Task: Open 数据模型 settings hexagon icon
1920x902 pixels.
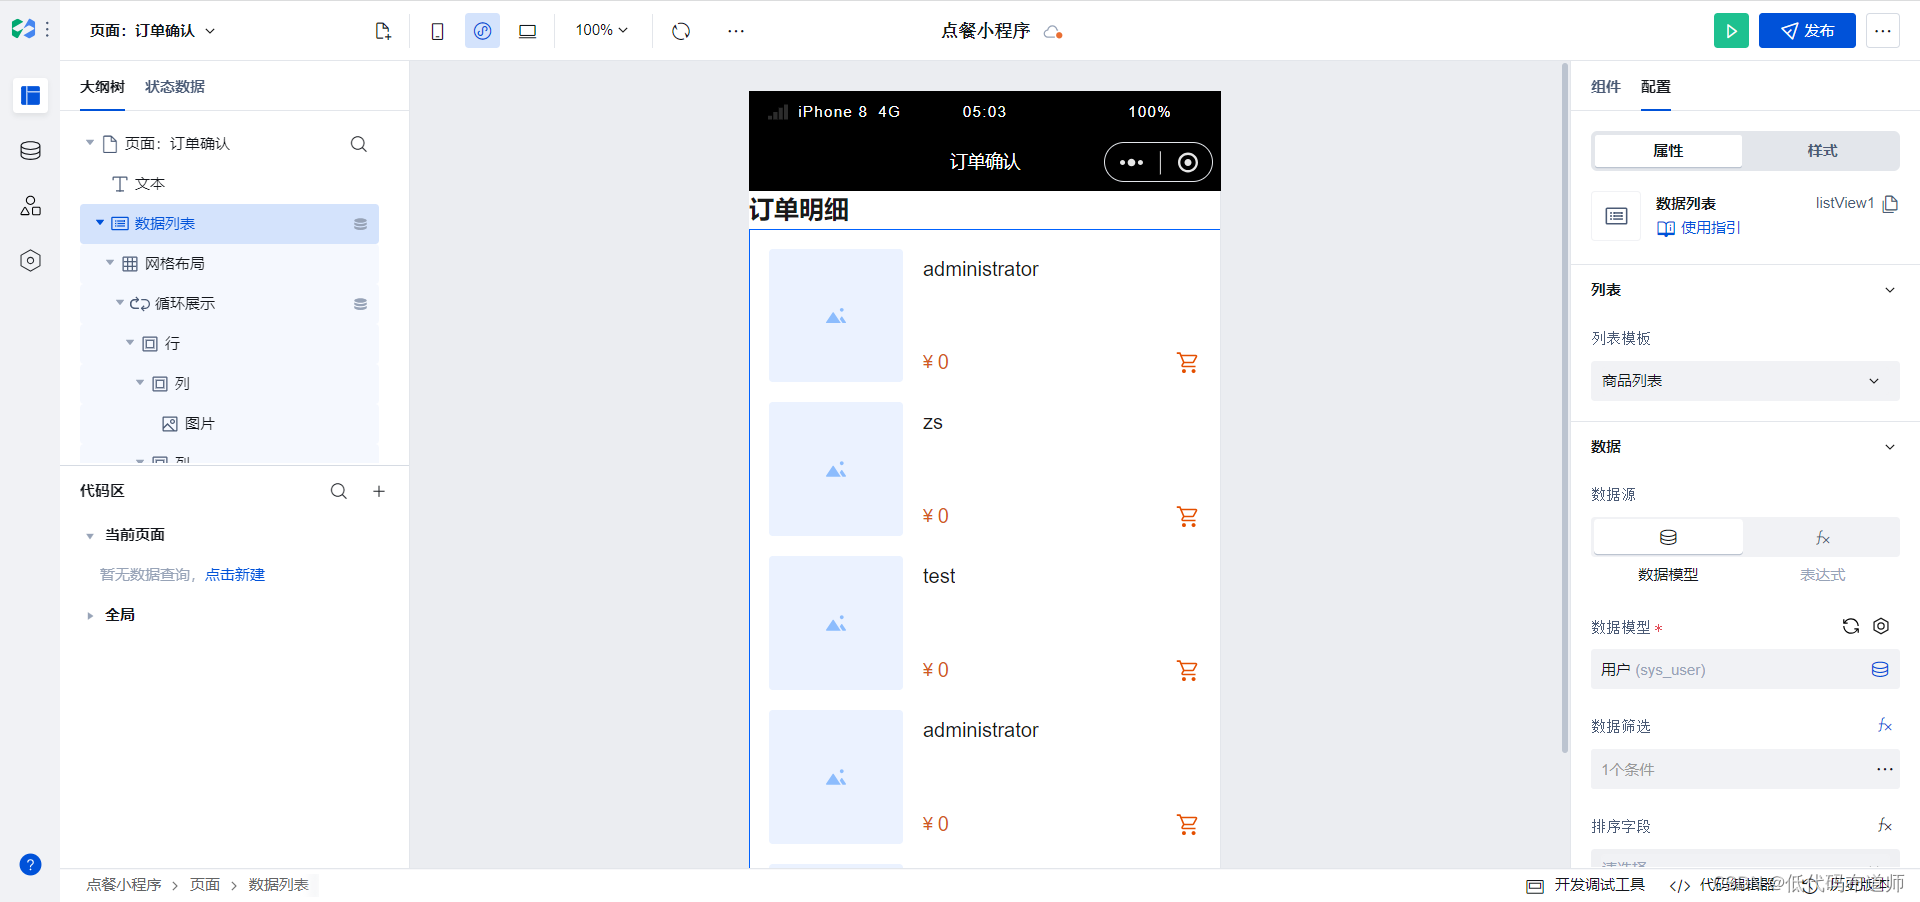Action: pos(1881,626)
